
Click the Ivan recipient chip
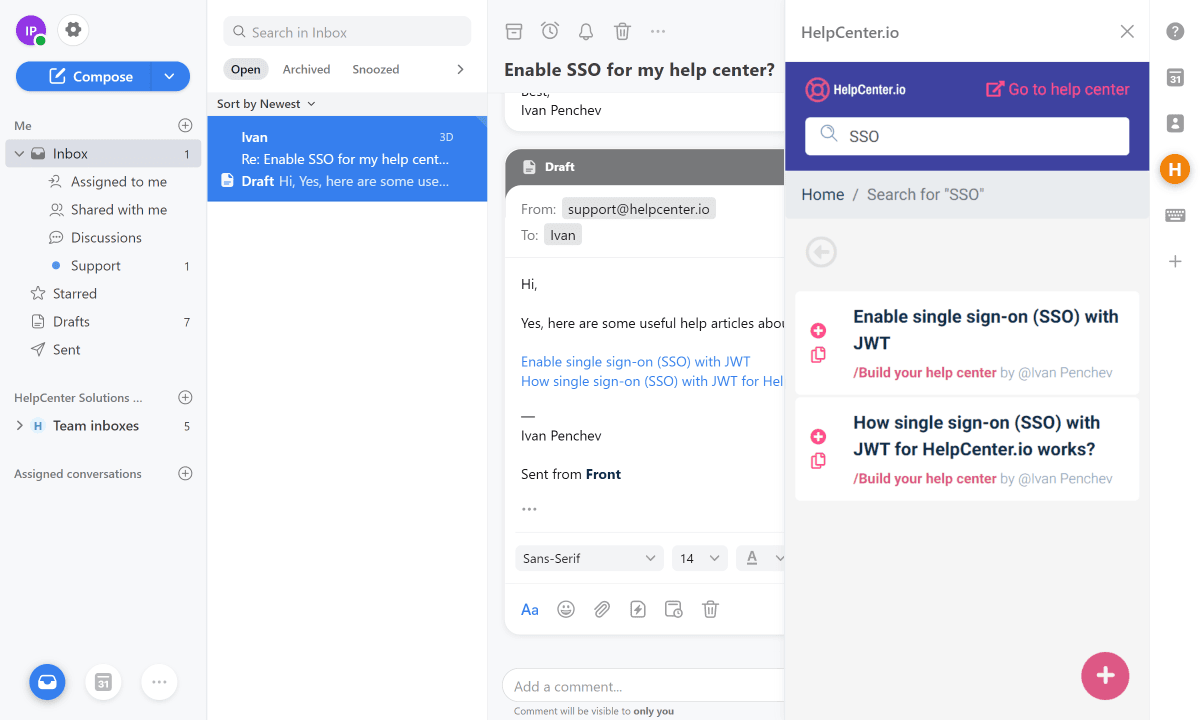tap(563, 235)
